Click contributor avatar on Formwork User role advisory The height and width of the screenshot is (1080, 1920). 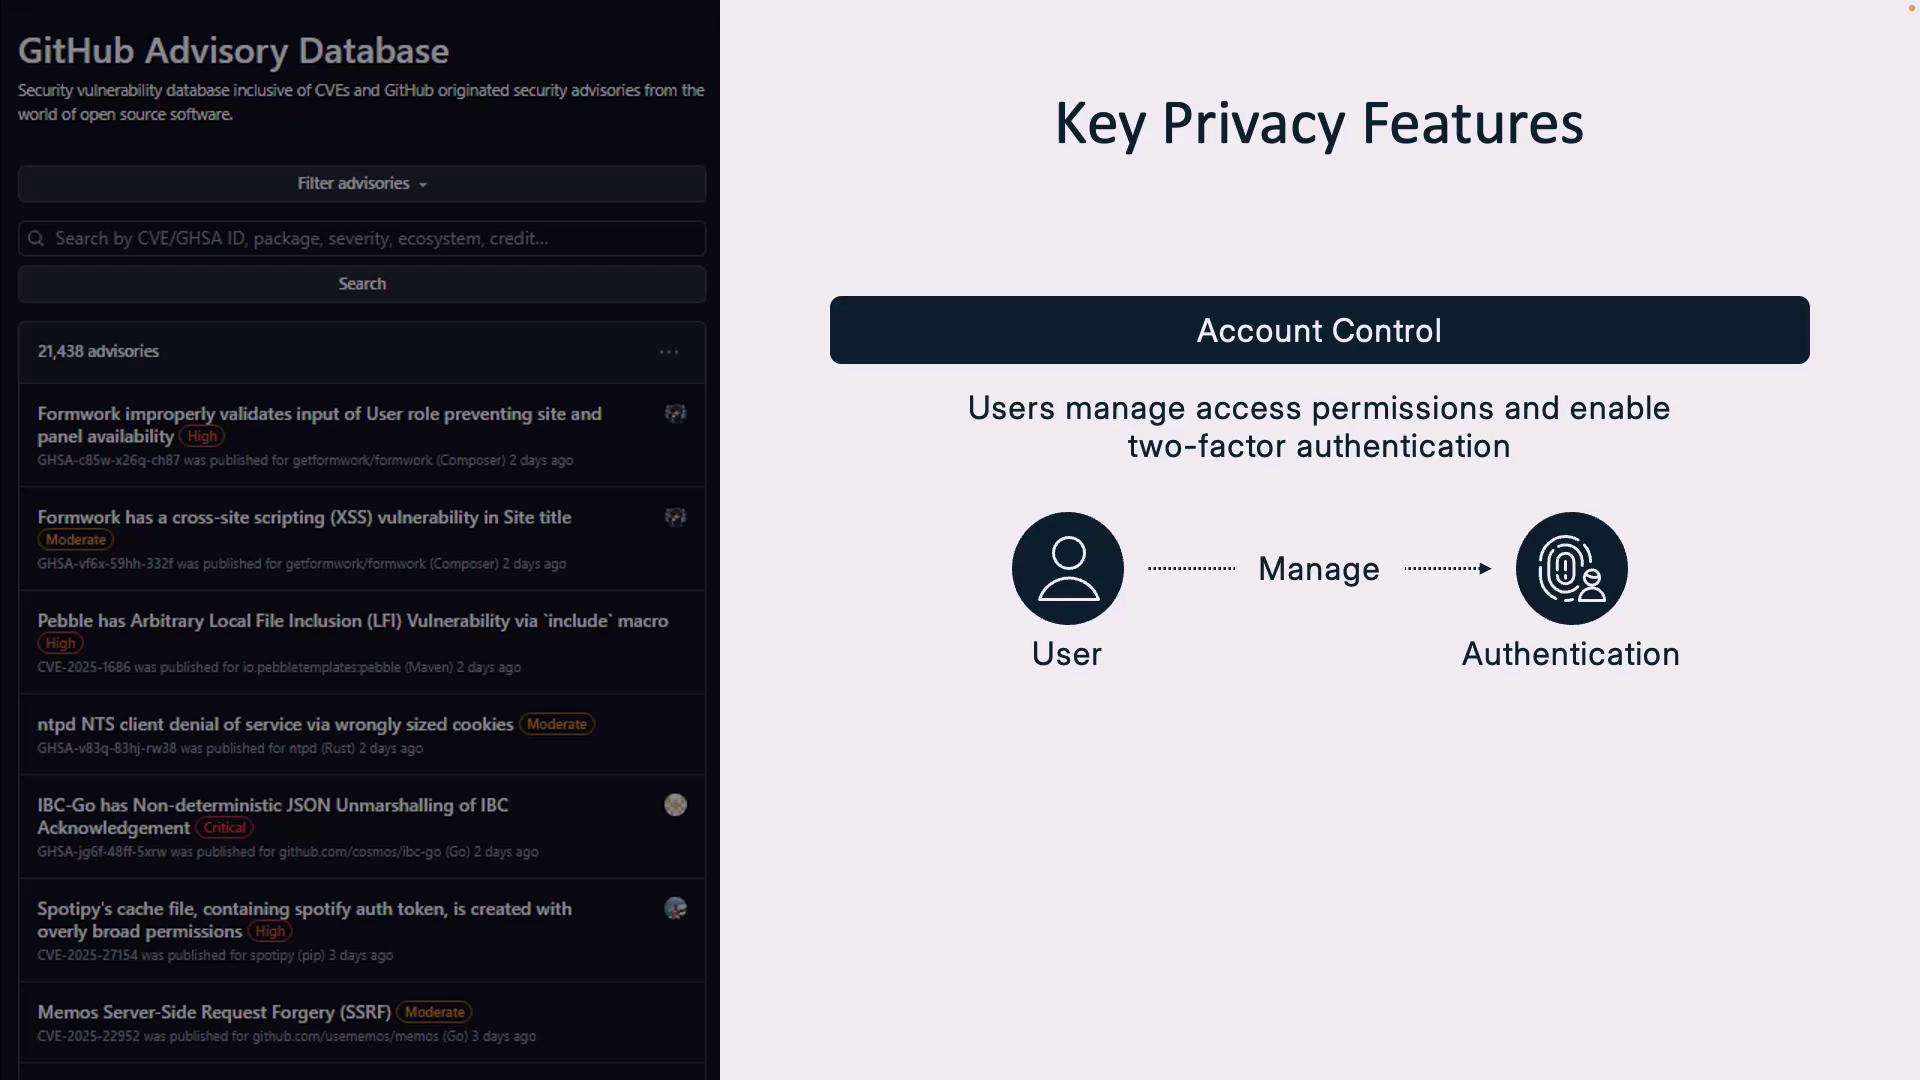pyautogui.click(x=676, y=414)
